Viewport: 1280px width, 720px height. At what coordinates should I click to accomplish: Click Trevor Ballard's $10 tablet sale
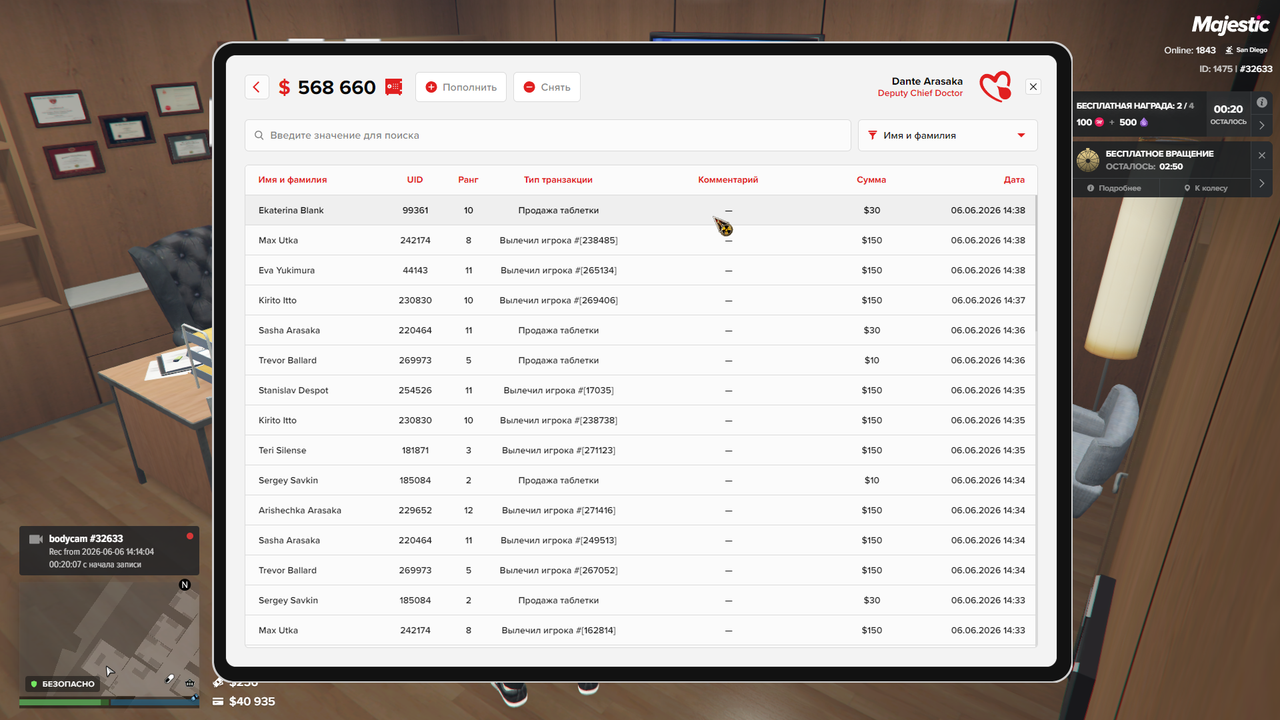tap(640, 360)
